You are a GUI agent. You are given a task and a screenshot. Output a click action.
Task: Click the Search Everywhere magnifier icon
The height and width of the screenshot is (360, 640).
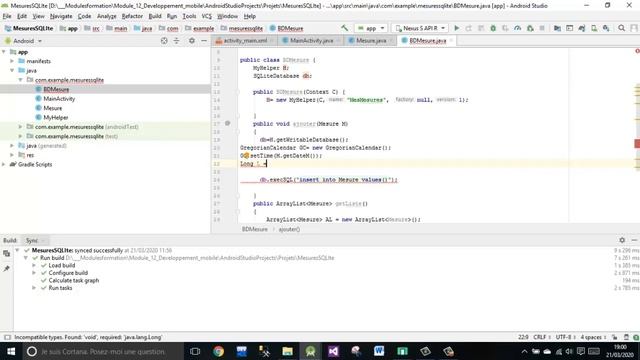[622, 28]
